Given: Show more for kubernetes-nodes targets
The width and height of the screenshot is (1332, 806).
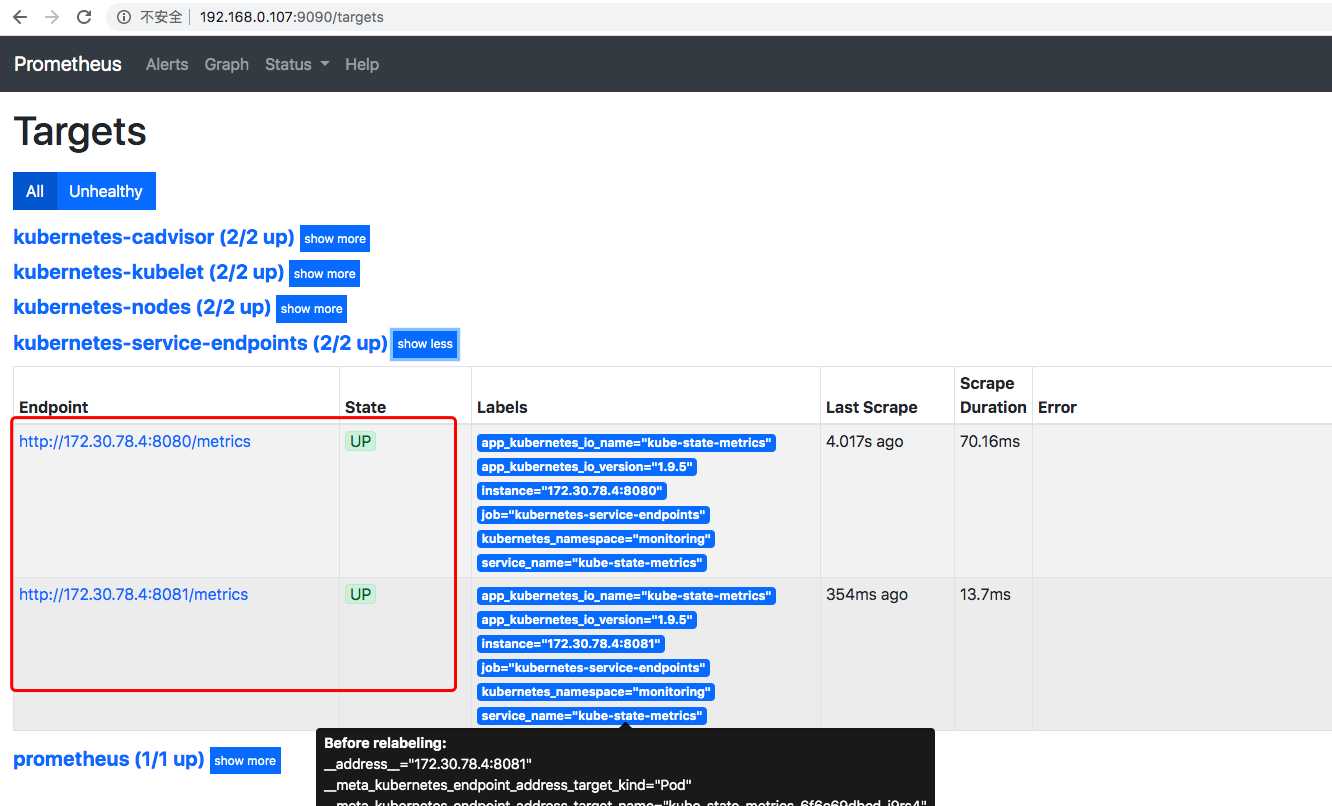Looking at the screenshot, I should coord(311,309).
